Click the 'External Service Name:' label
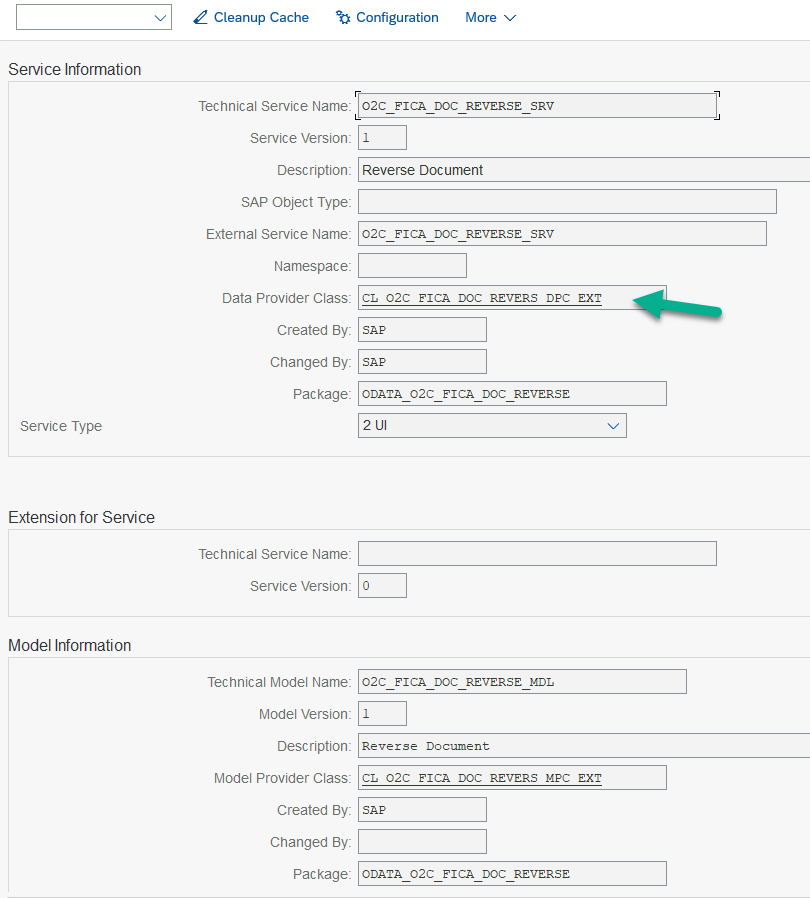Viewport: 810px width, 898px height. 278,234
